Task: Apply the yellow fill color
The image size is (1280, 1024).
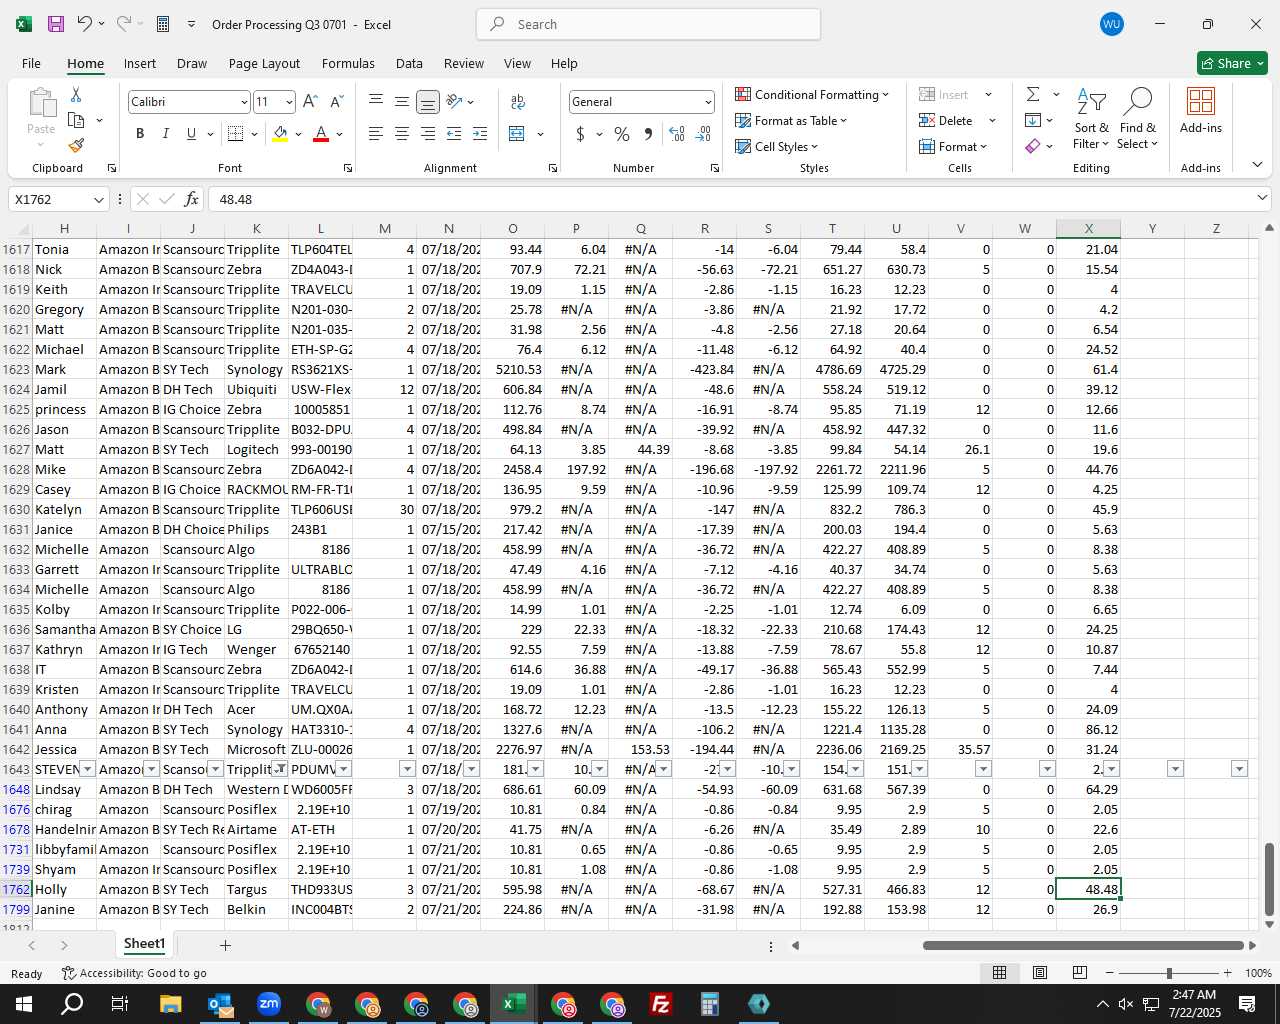Action: (x=280, y=134)
